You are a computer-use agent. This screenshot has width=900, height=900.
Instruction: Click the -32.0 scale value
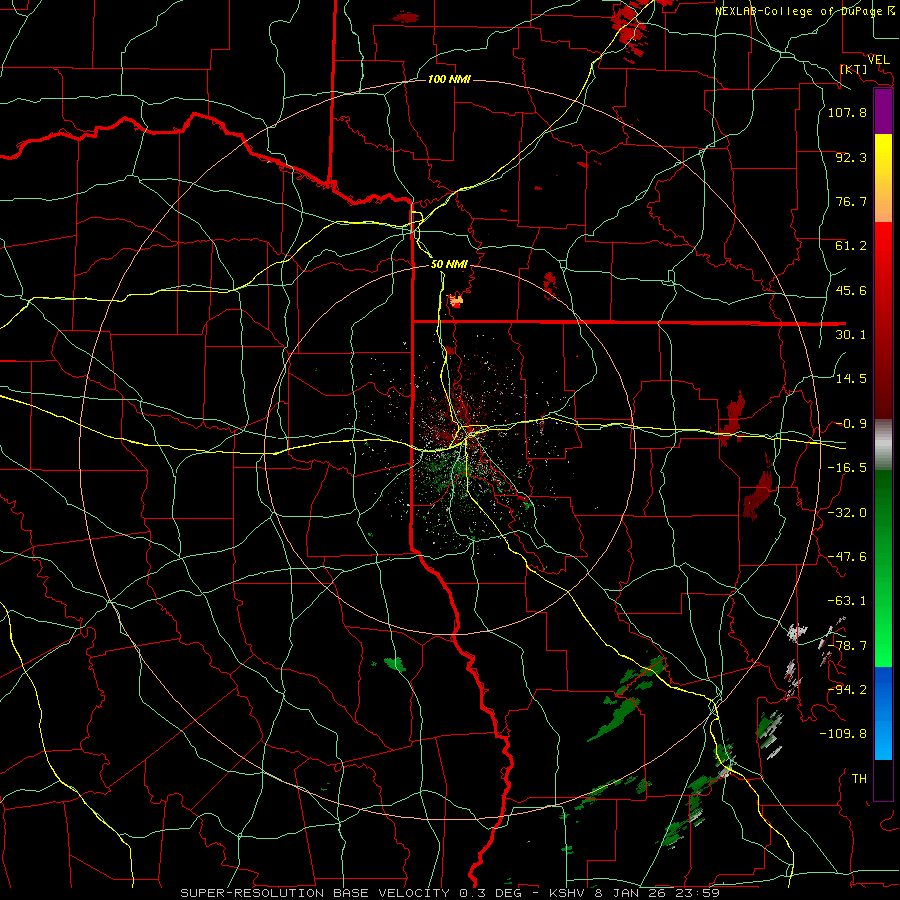(847, 513)
